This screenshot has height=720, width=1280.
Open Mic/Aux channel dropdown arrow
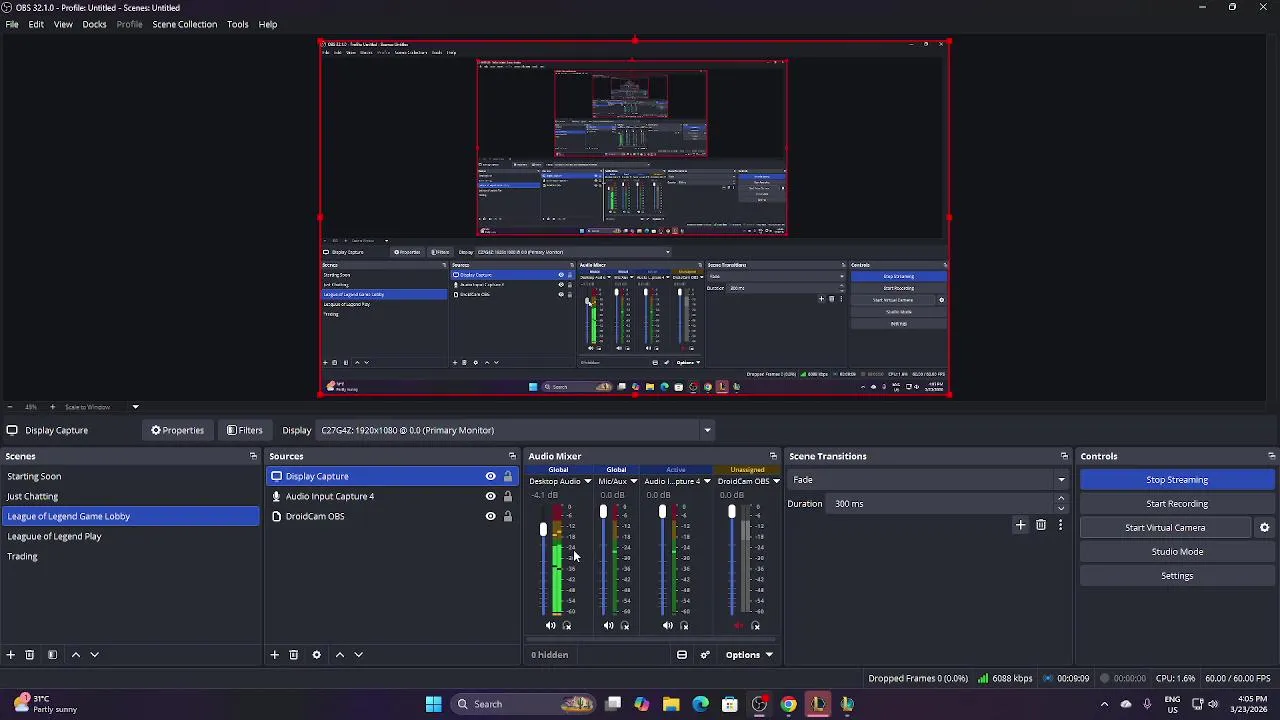pos(633,482)
